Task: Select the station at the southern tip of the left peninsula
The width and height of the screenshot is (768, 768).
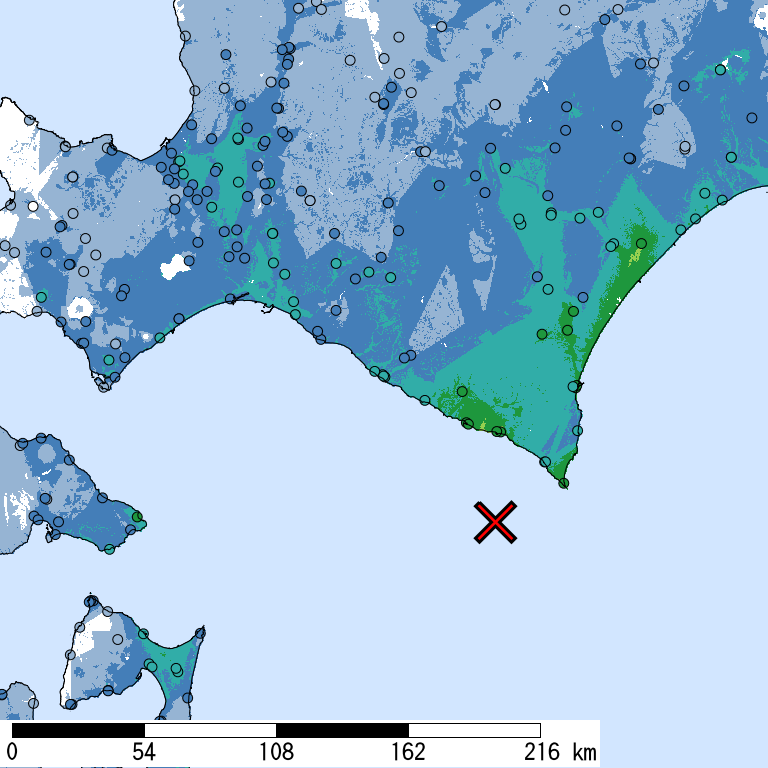Action: point(104,387)
